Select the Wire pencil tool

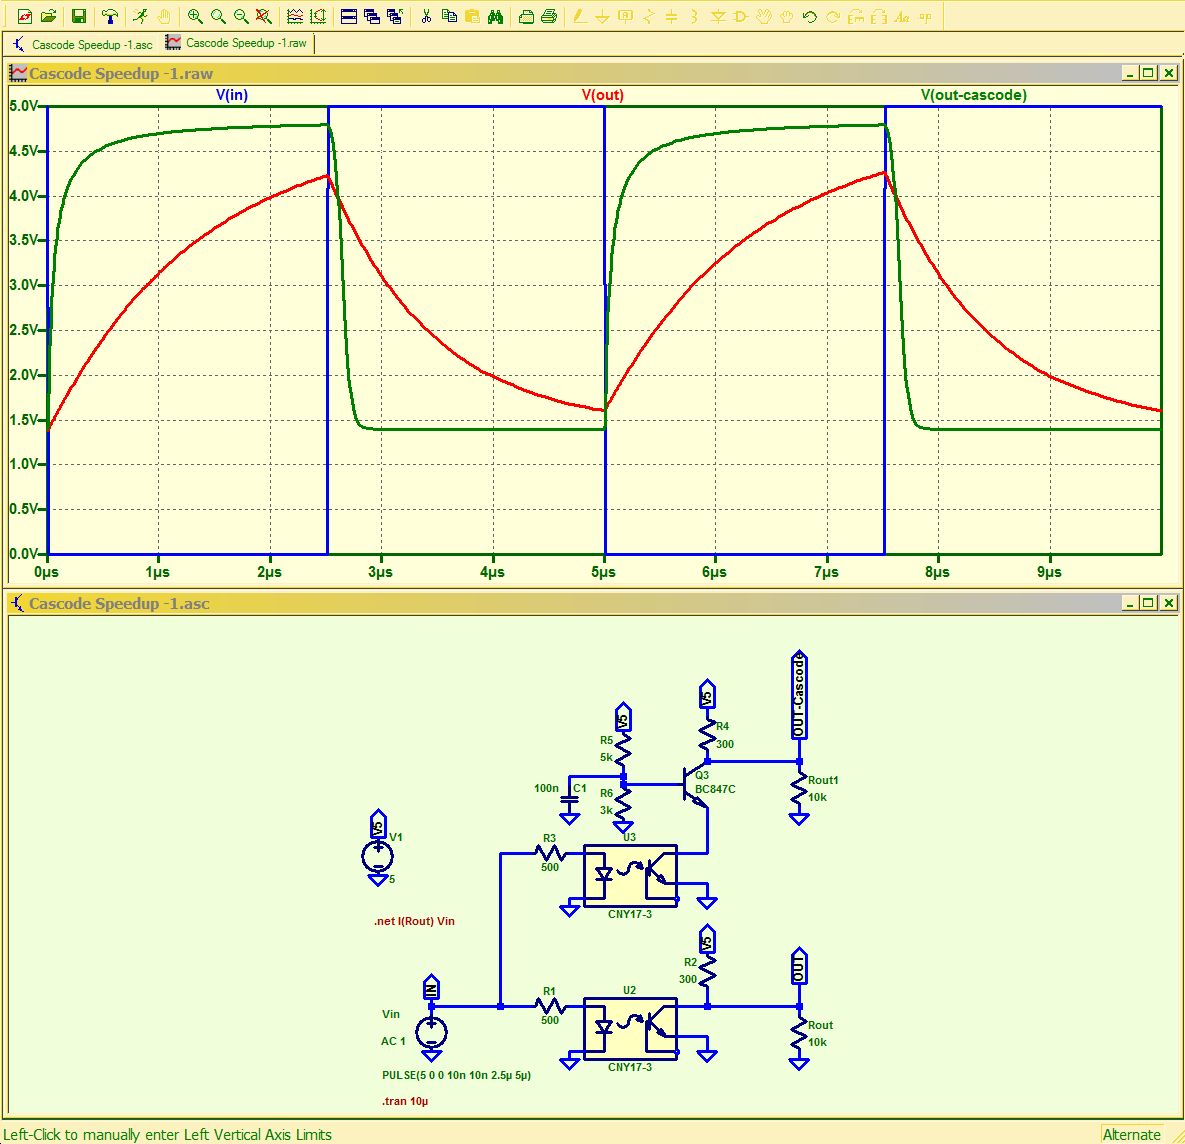580,16
